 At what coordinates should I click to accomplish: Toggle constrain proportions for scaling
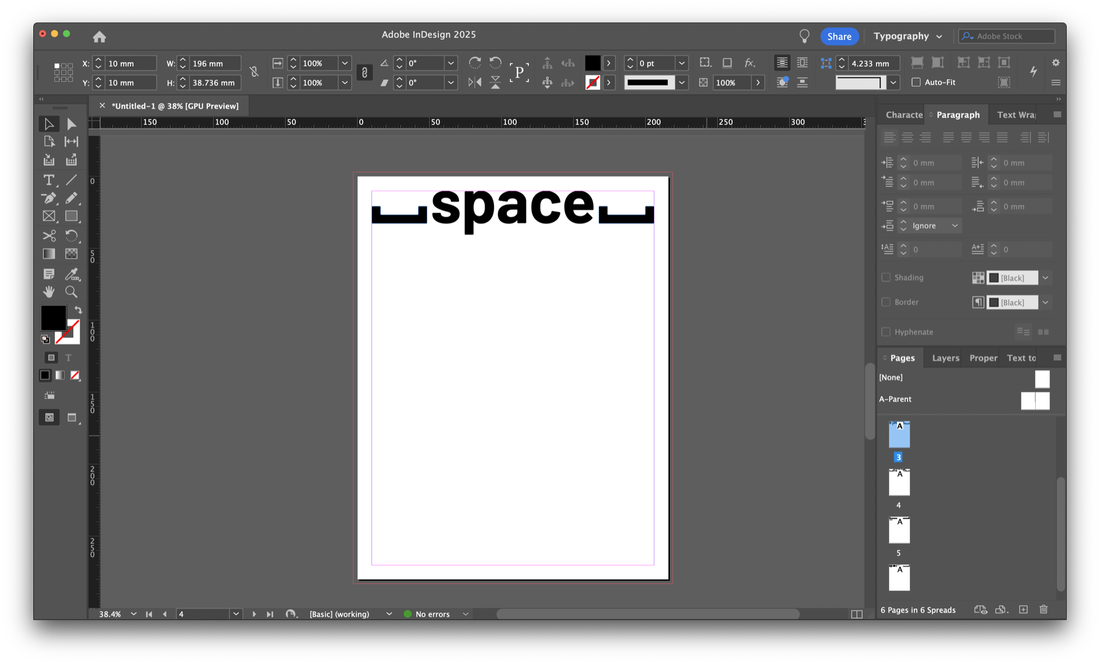[x=364, y=72]
